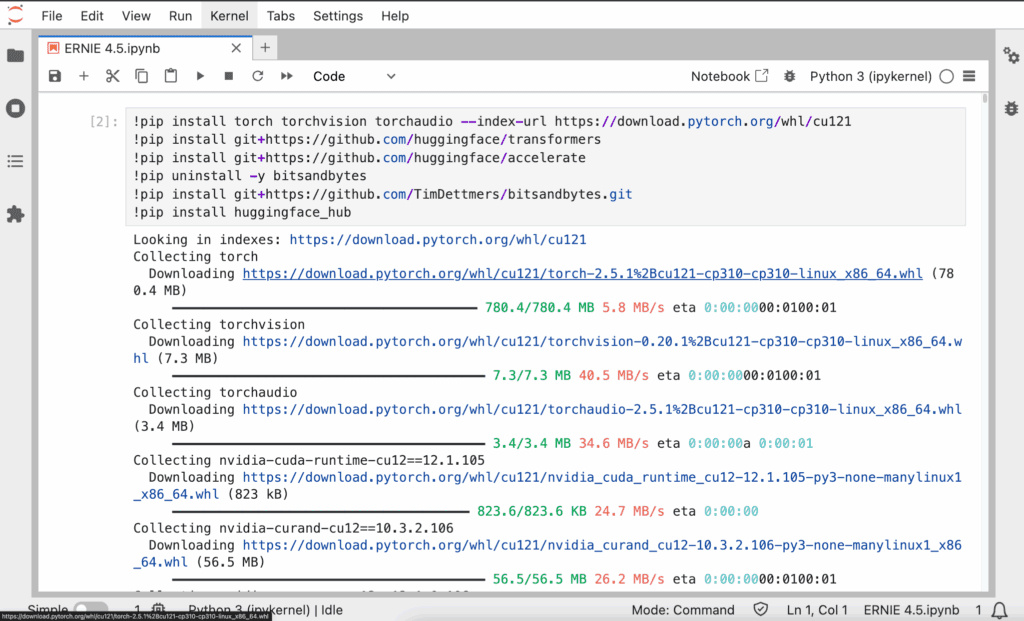The height and width of the screenshot is (621, 1024).
Task: Toggle Simple mode switch in status bar
Action: pos(91,610)
